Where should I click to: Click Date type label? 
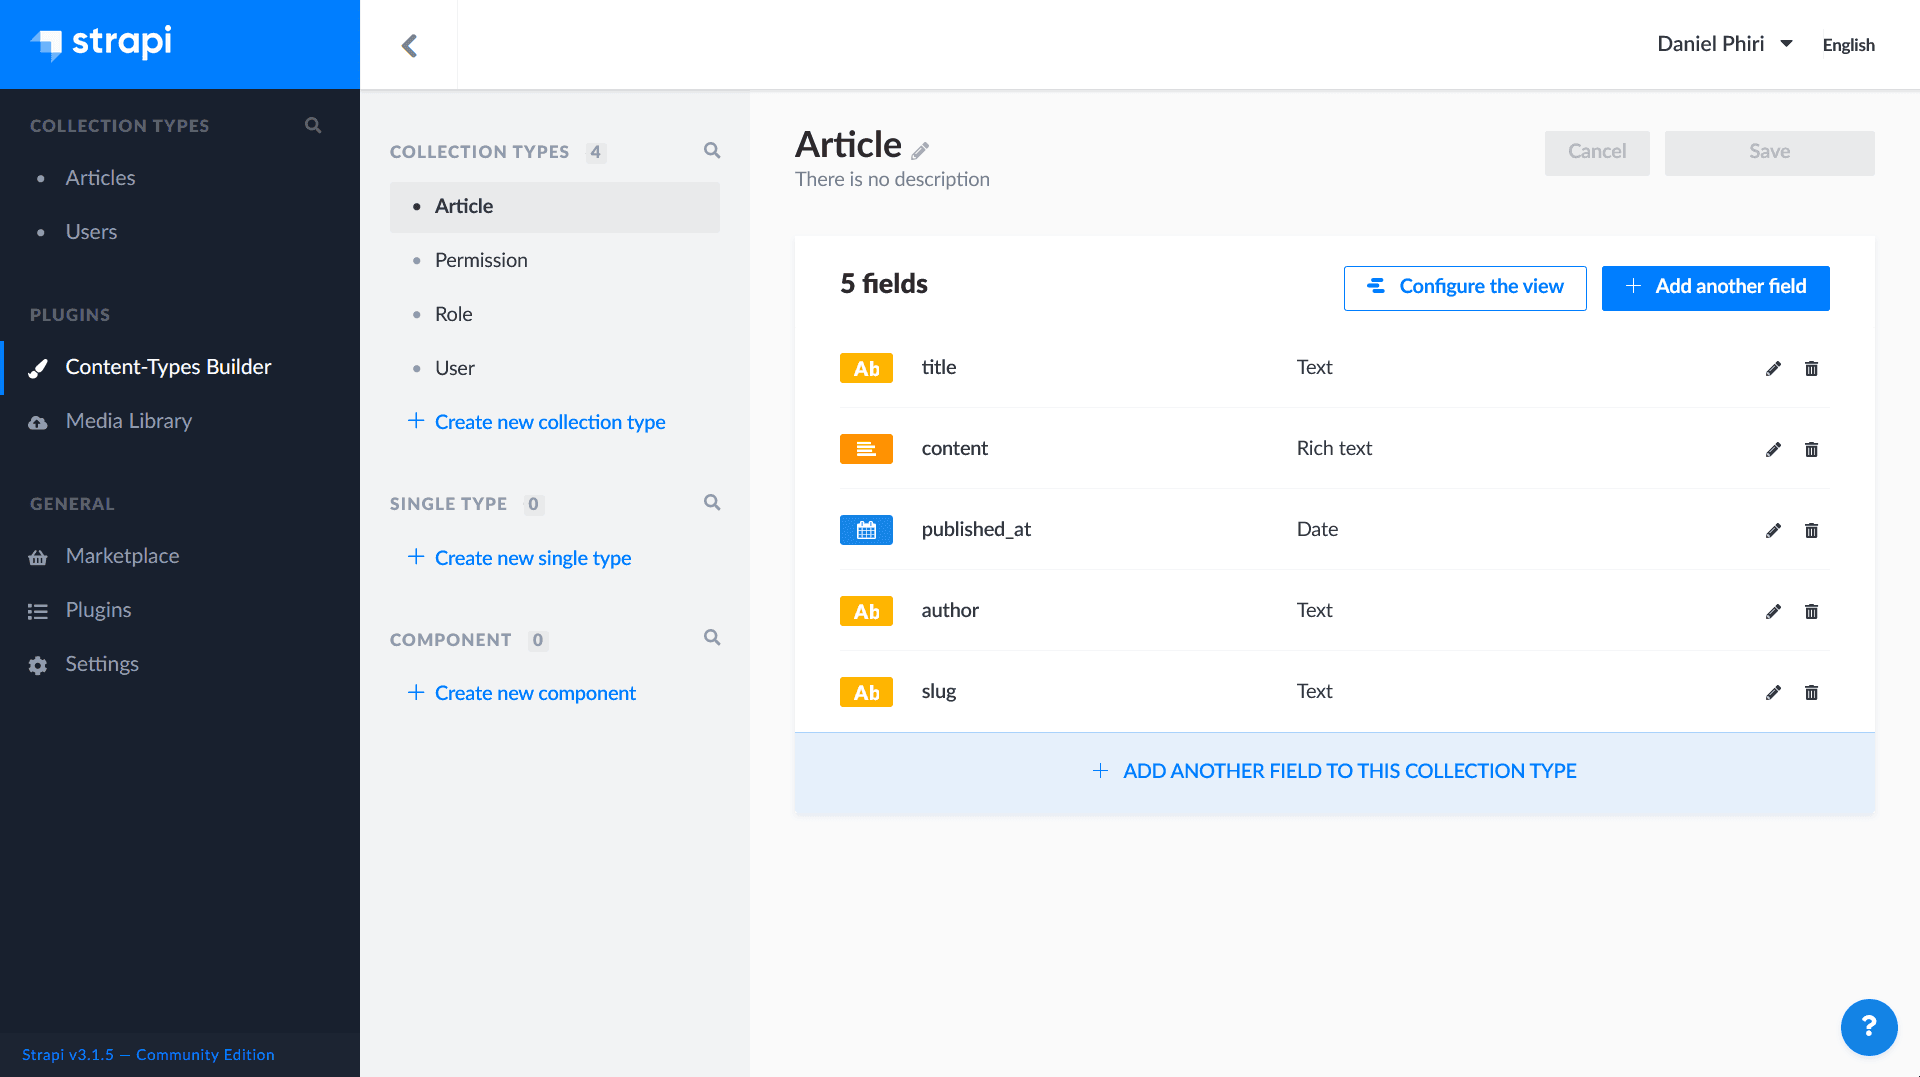1317,529
